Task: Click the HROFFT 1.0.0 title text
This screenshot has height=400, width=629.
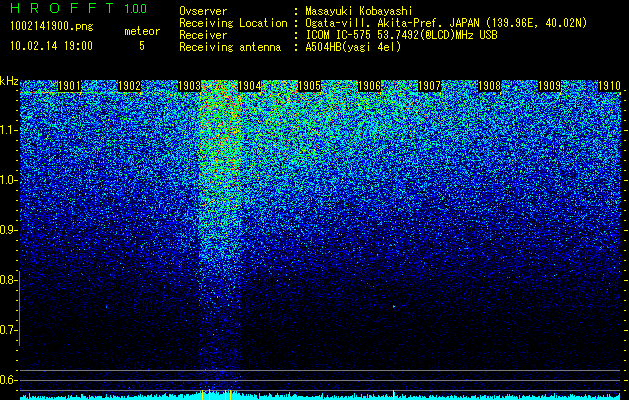Action: pyautogui.click(x=79, y=8)
